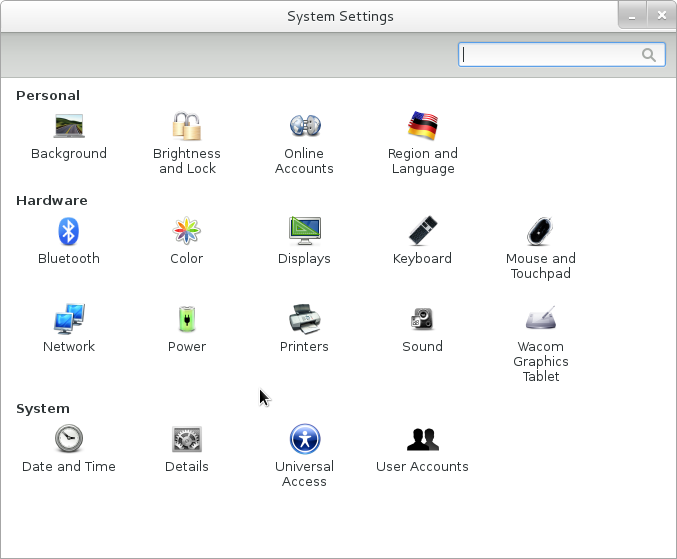Viewport: 677px width, 559px height.
Task: Open the Displays monitor icon
Action: click(305, 231)
